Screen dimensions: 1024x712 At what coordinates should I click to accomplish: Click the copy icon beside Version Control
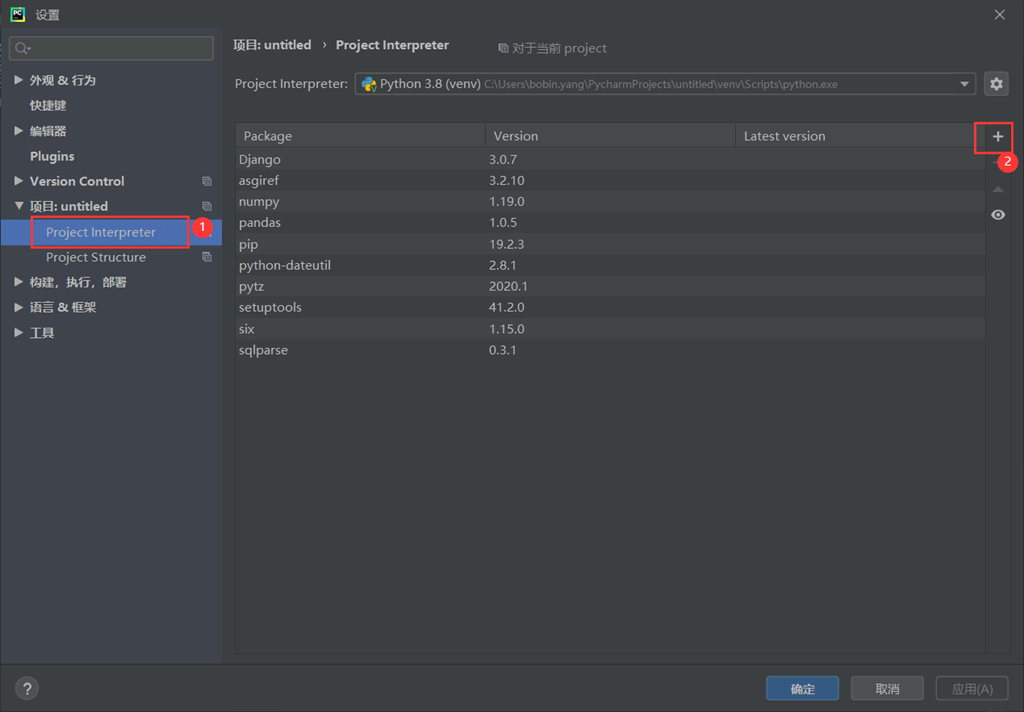[x=207, y=181]
